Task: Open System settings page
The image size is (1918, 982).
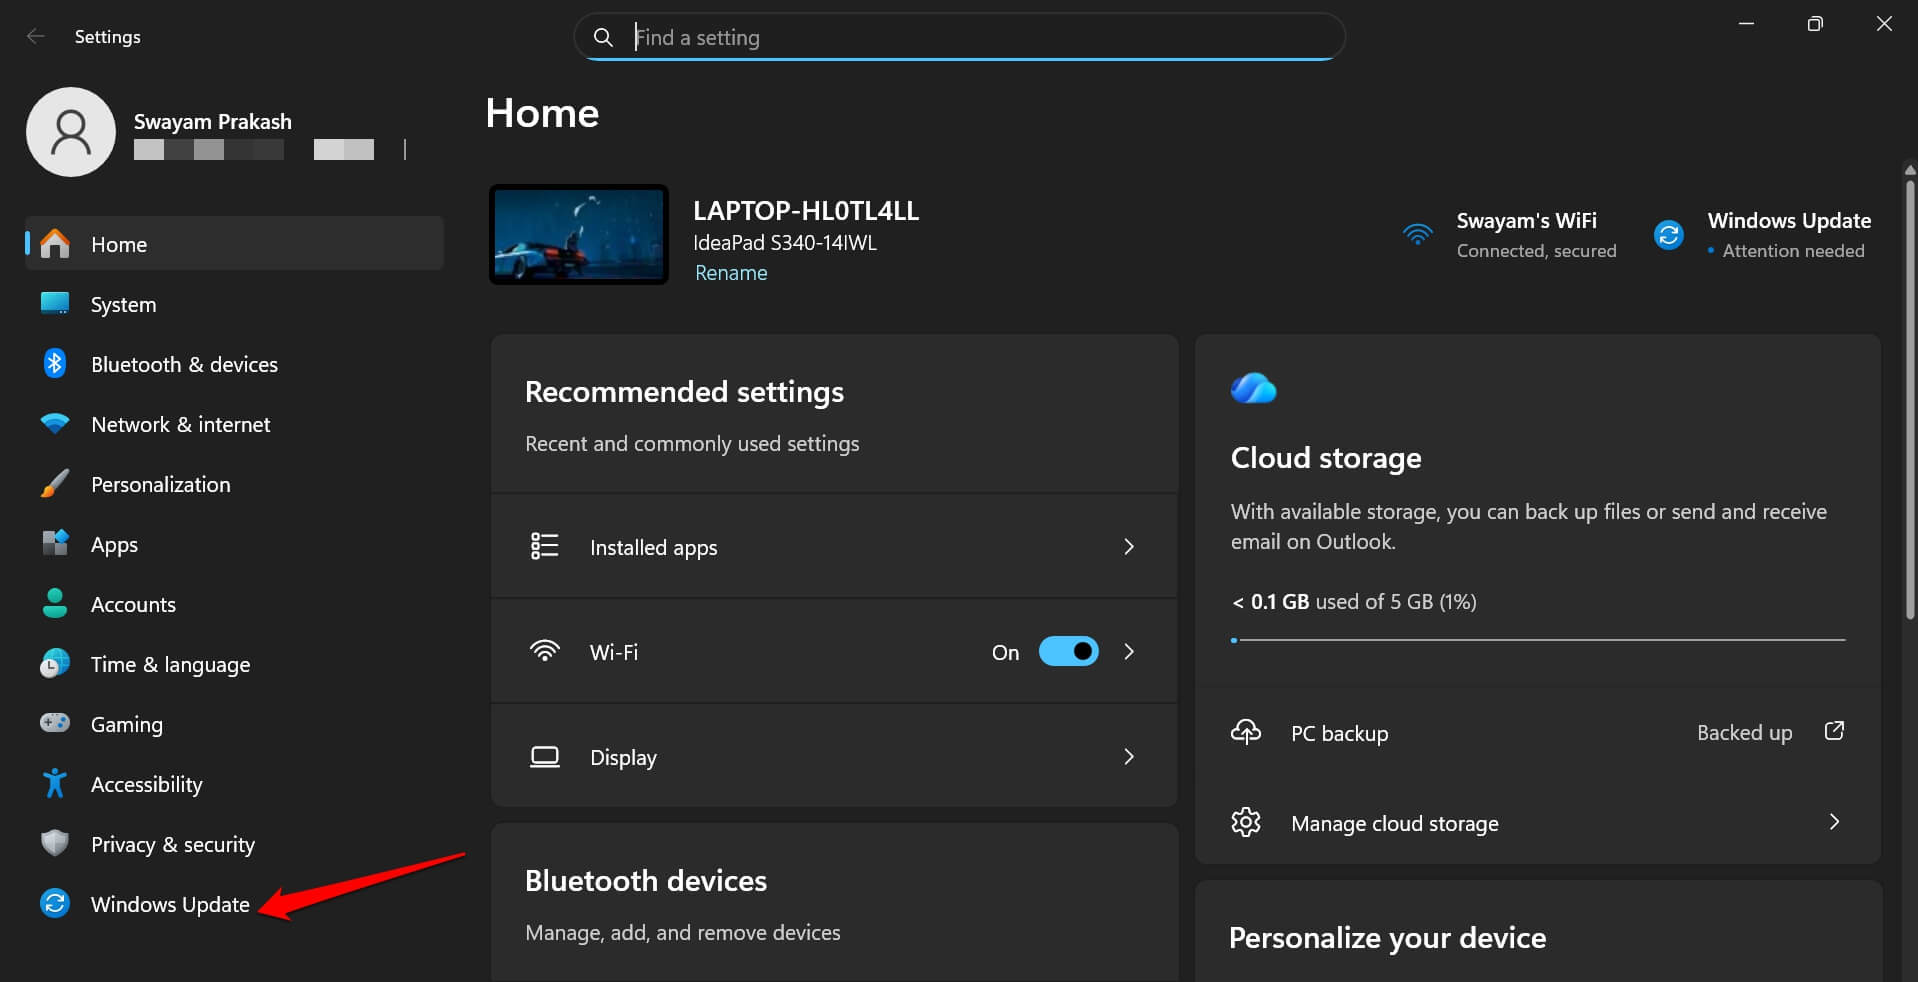Action: coord(235,303)
